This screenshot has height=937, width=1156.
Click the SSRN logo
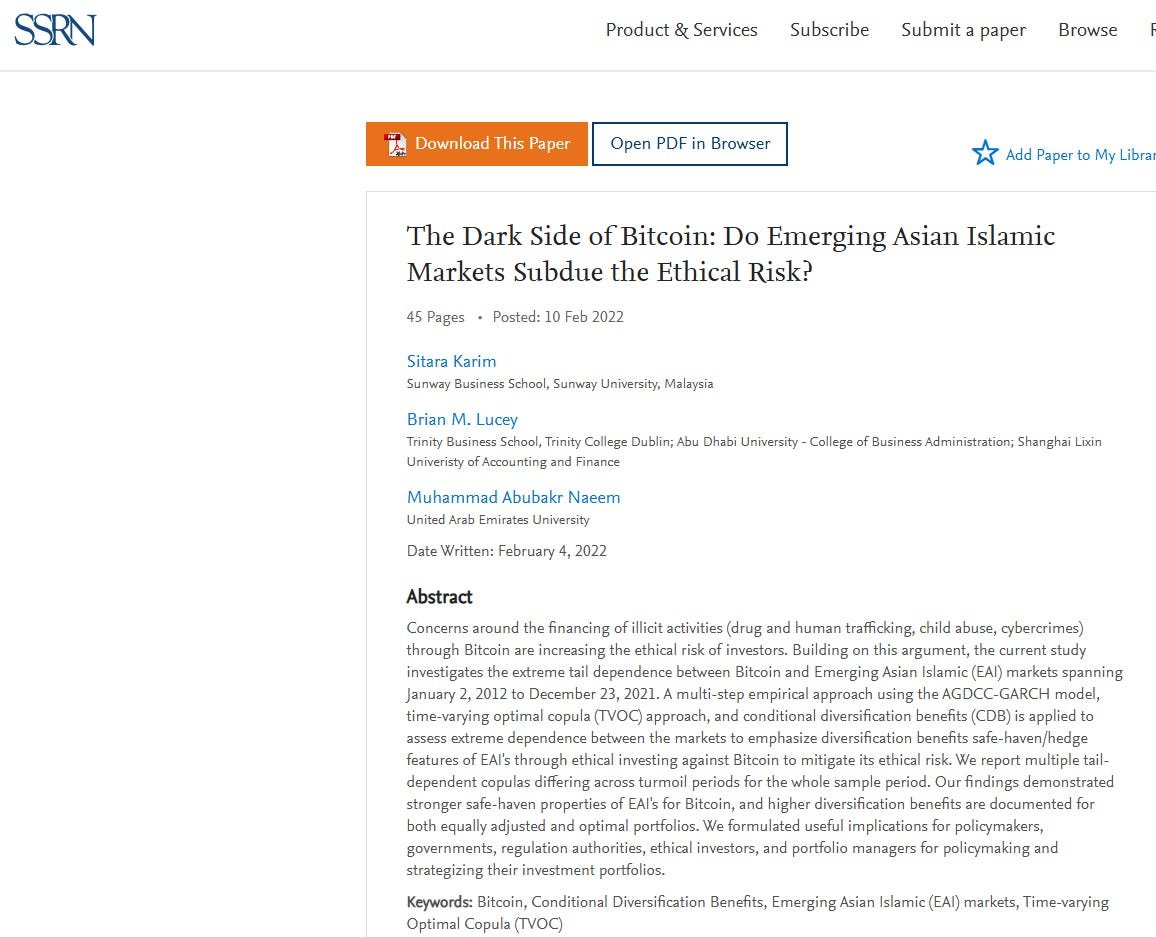[x=55, y=30]
